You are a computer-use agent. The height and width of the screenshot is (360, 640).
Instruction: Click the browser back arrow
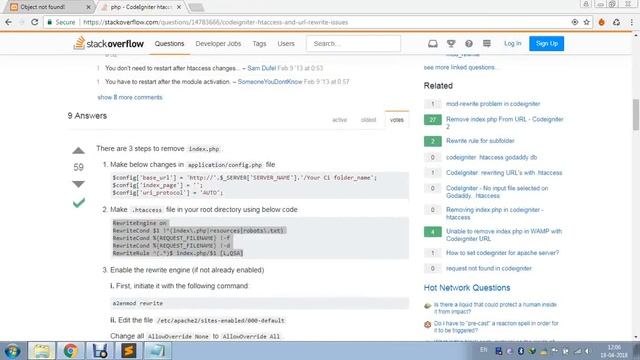point(8,22)
